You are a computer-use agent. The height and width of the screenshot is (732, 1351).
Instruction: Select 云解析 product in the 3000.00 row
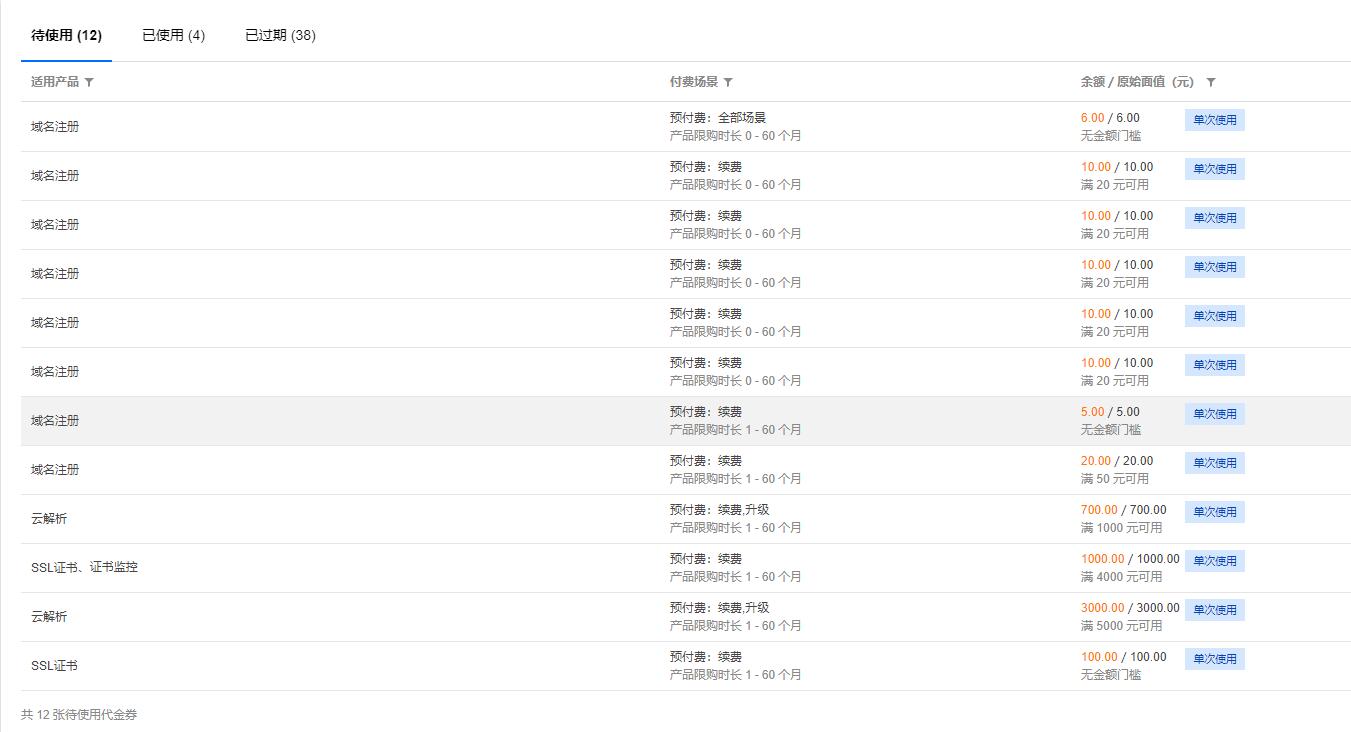pos(49,617)
